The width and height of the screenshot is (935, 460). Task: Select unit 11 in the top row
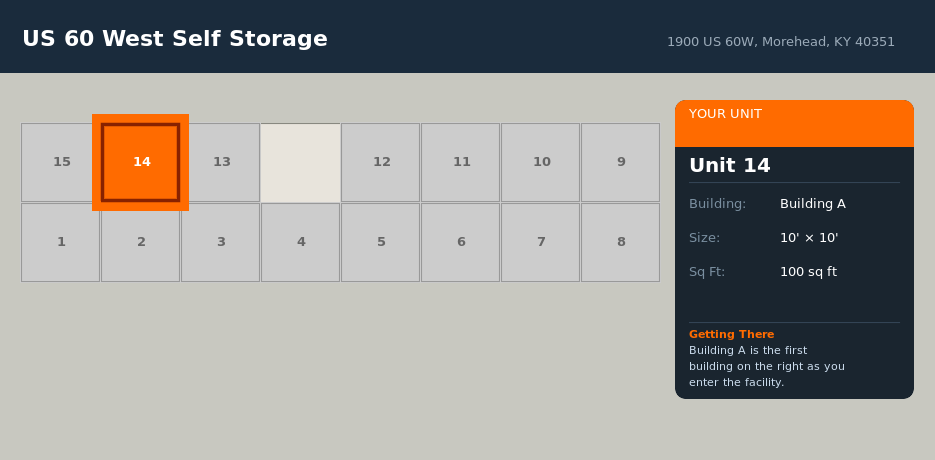tap(460, 162)
